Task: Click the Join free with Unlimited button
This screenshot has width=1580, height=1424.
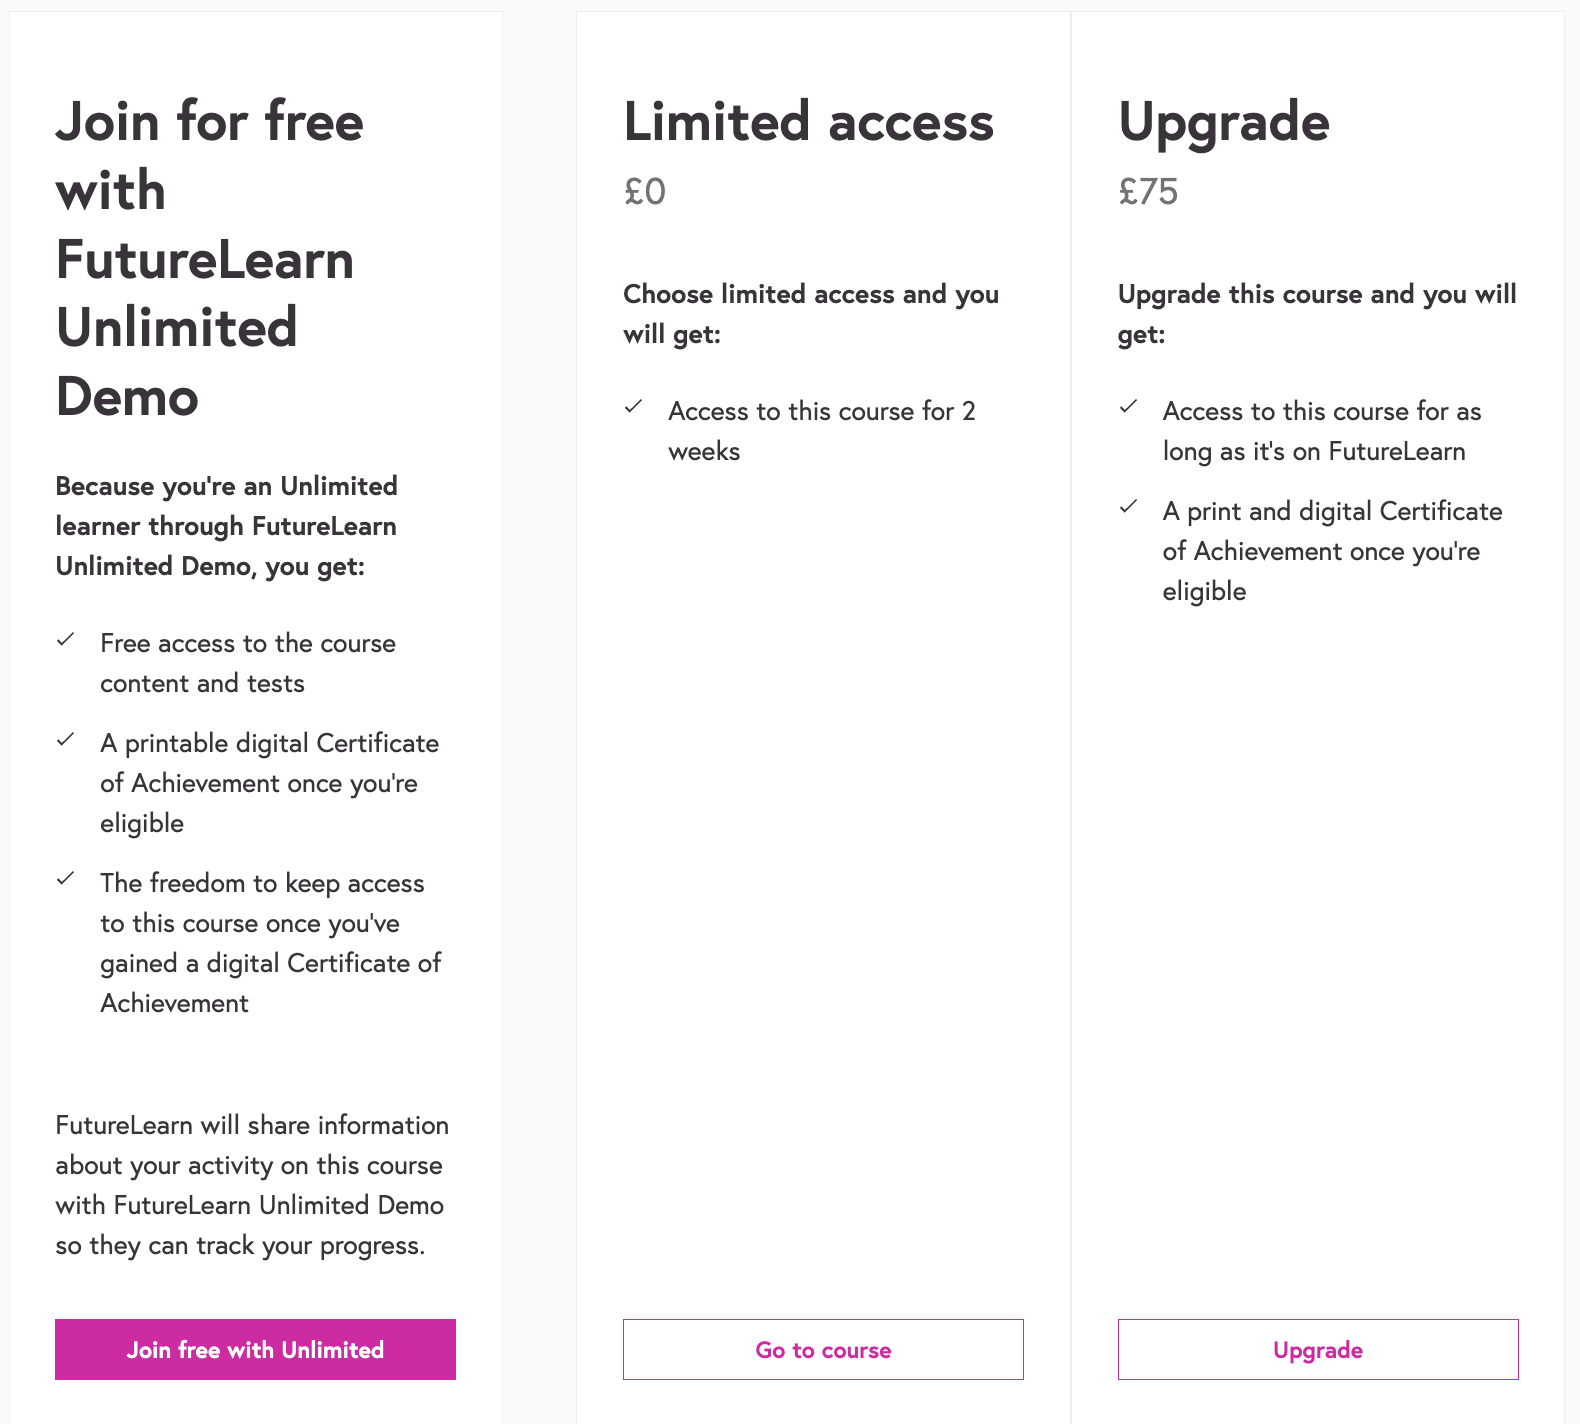Action: [x=254, y=1349]
